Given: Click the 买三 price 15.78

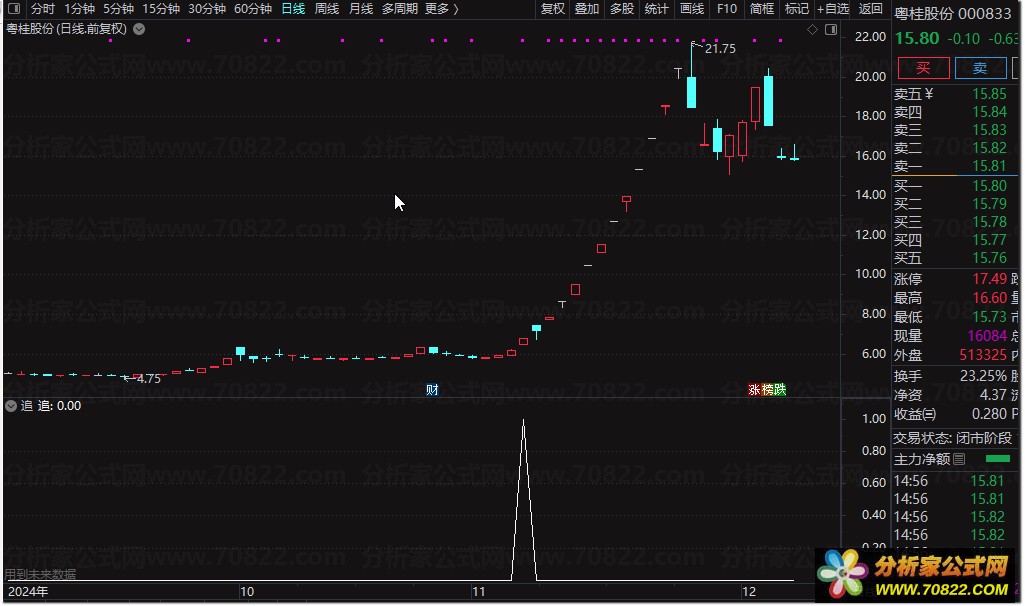Looking at the screenshot, I should click(989, 222).
